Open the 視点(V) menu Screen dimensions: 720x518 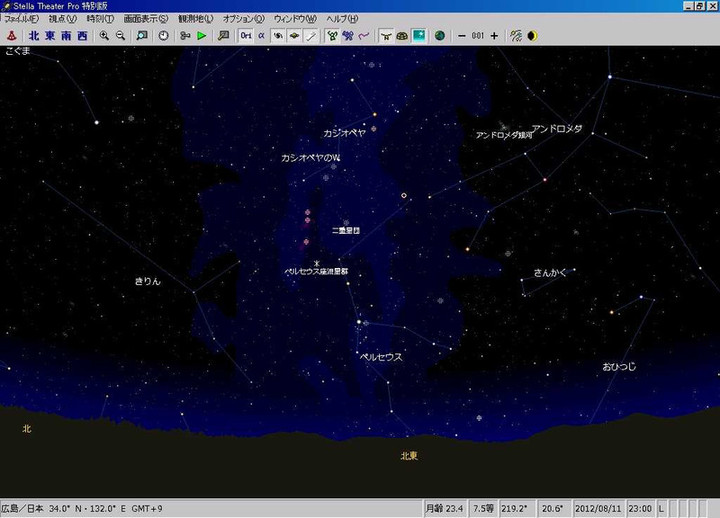(x=62, y=19)
